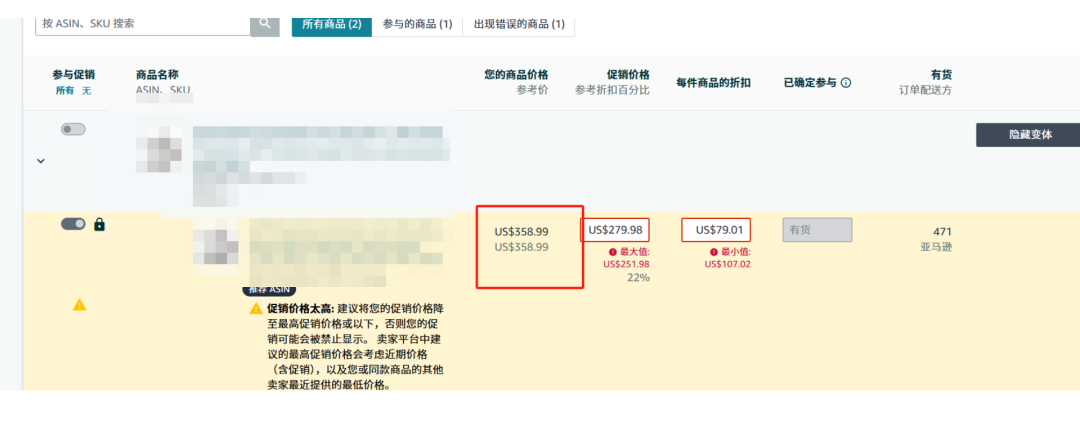This screenshot has height=435, width=1080.
Task: Open the 有货 availability field
Action: [817, 230]
